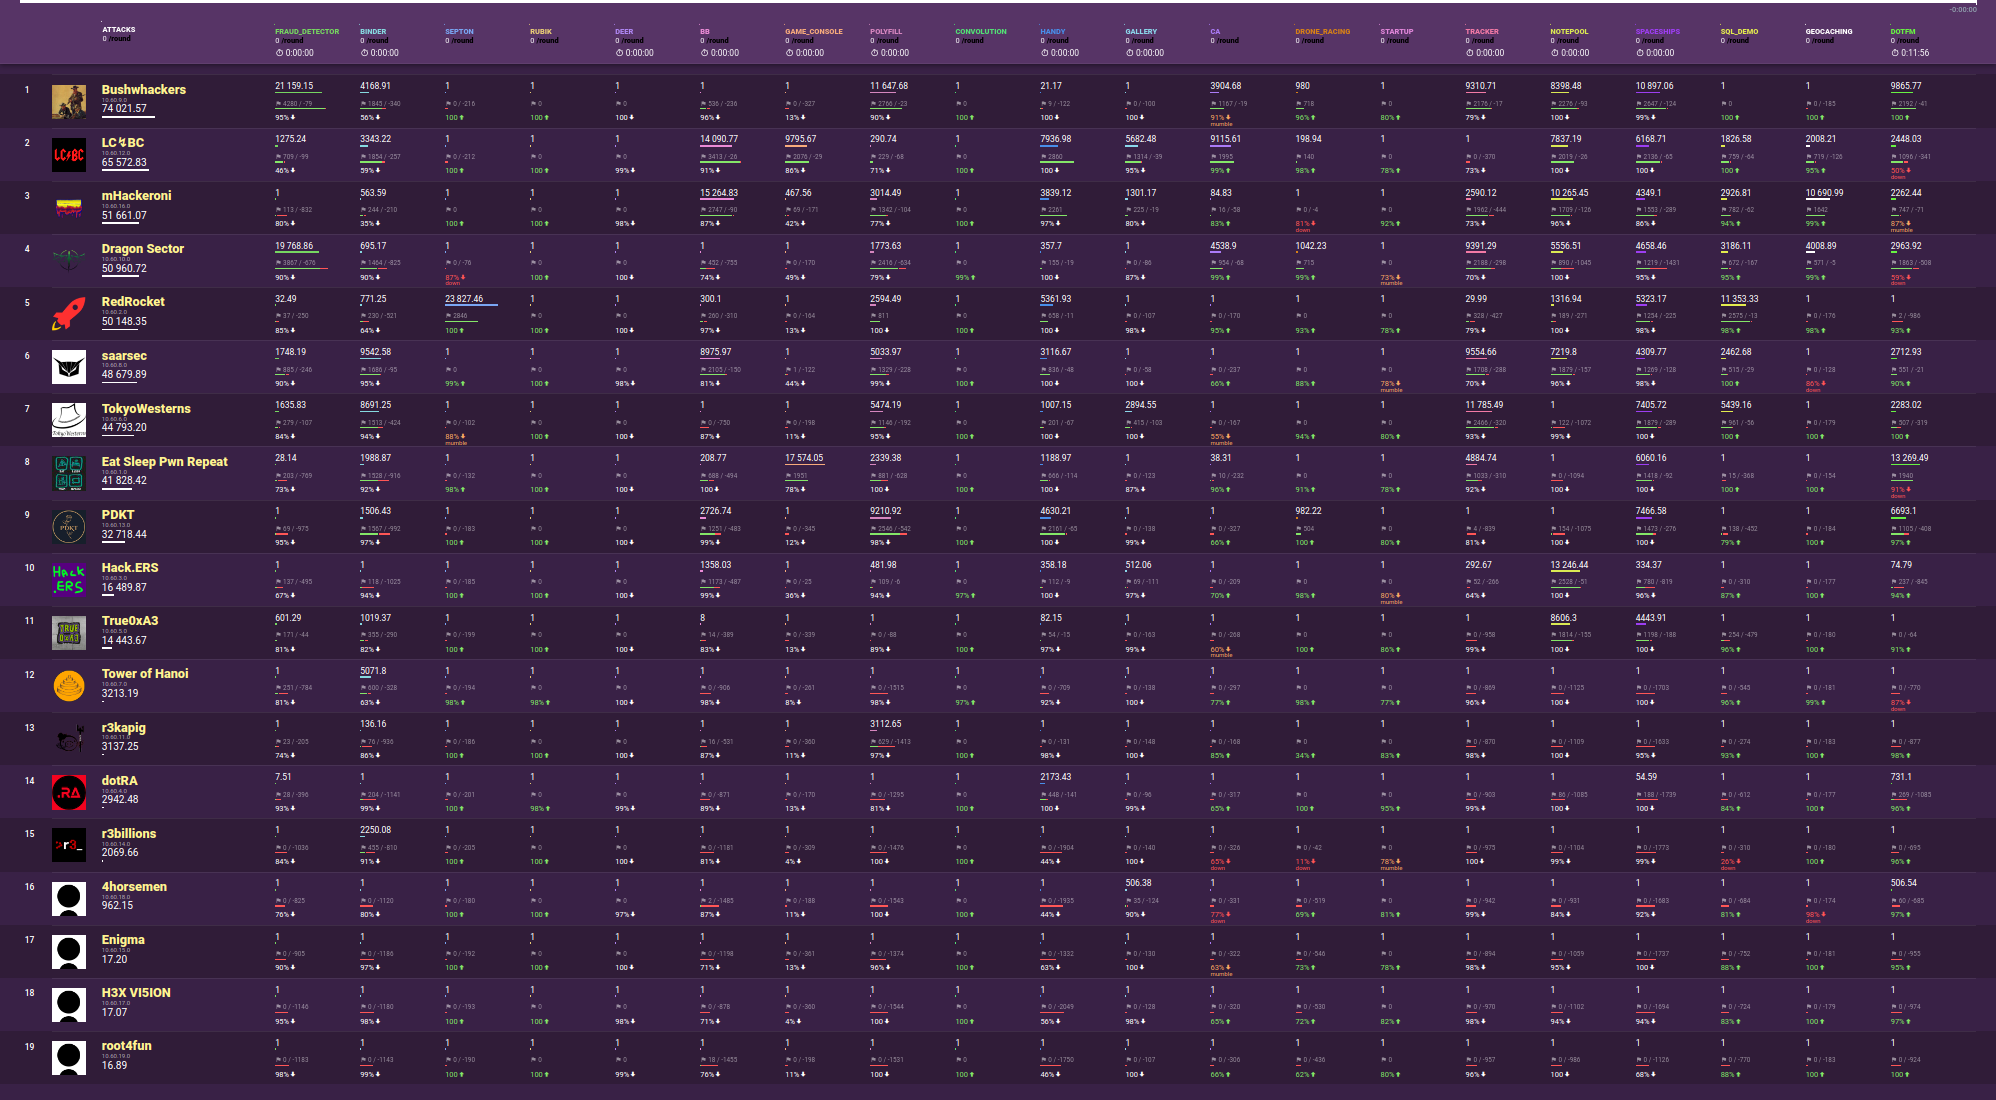Click the PDKT team name
The image size is (1996, 1100).
pyautogui.click(x=117, y=515)
